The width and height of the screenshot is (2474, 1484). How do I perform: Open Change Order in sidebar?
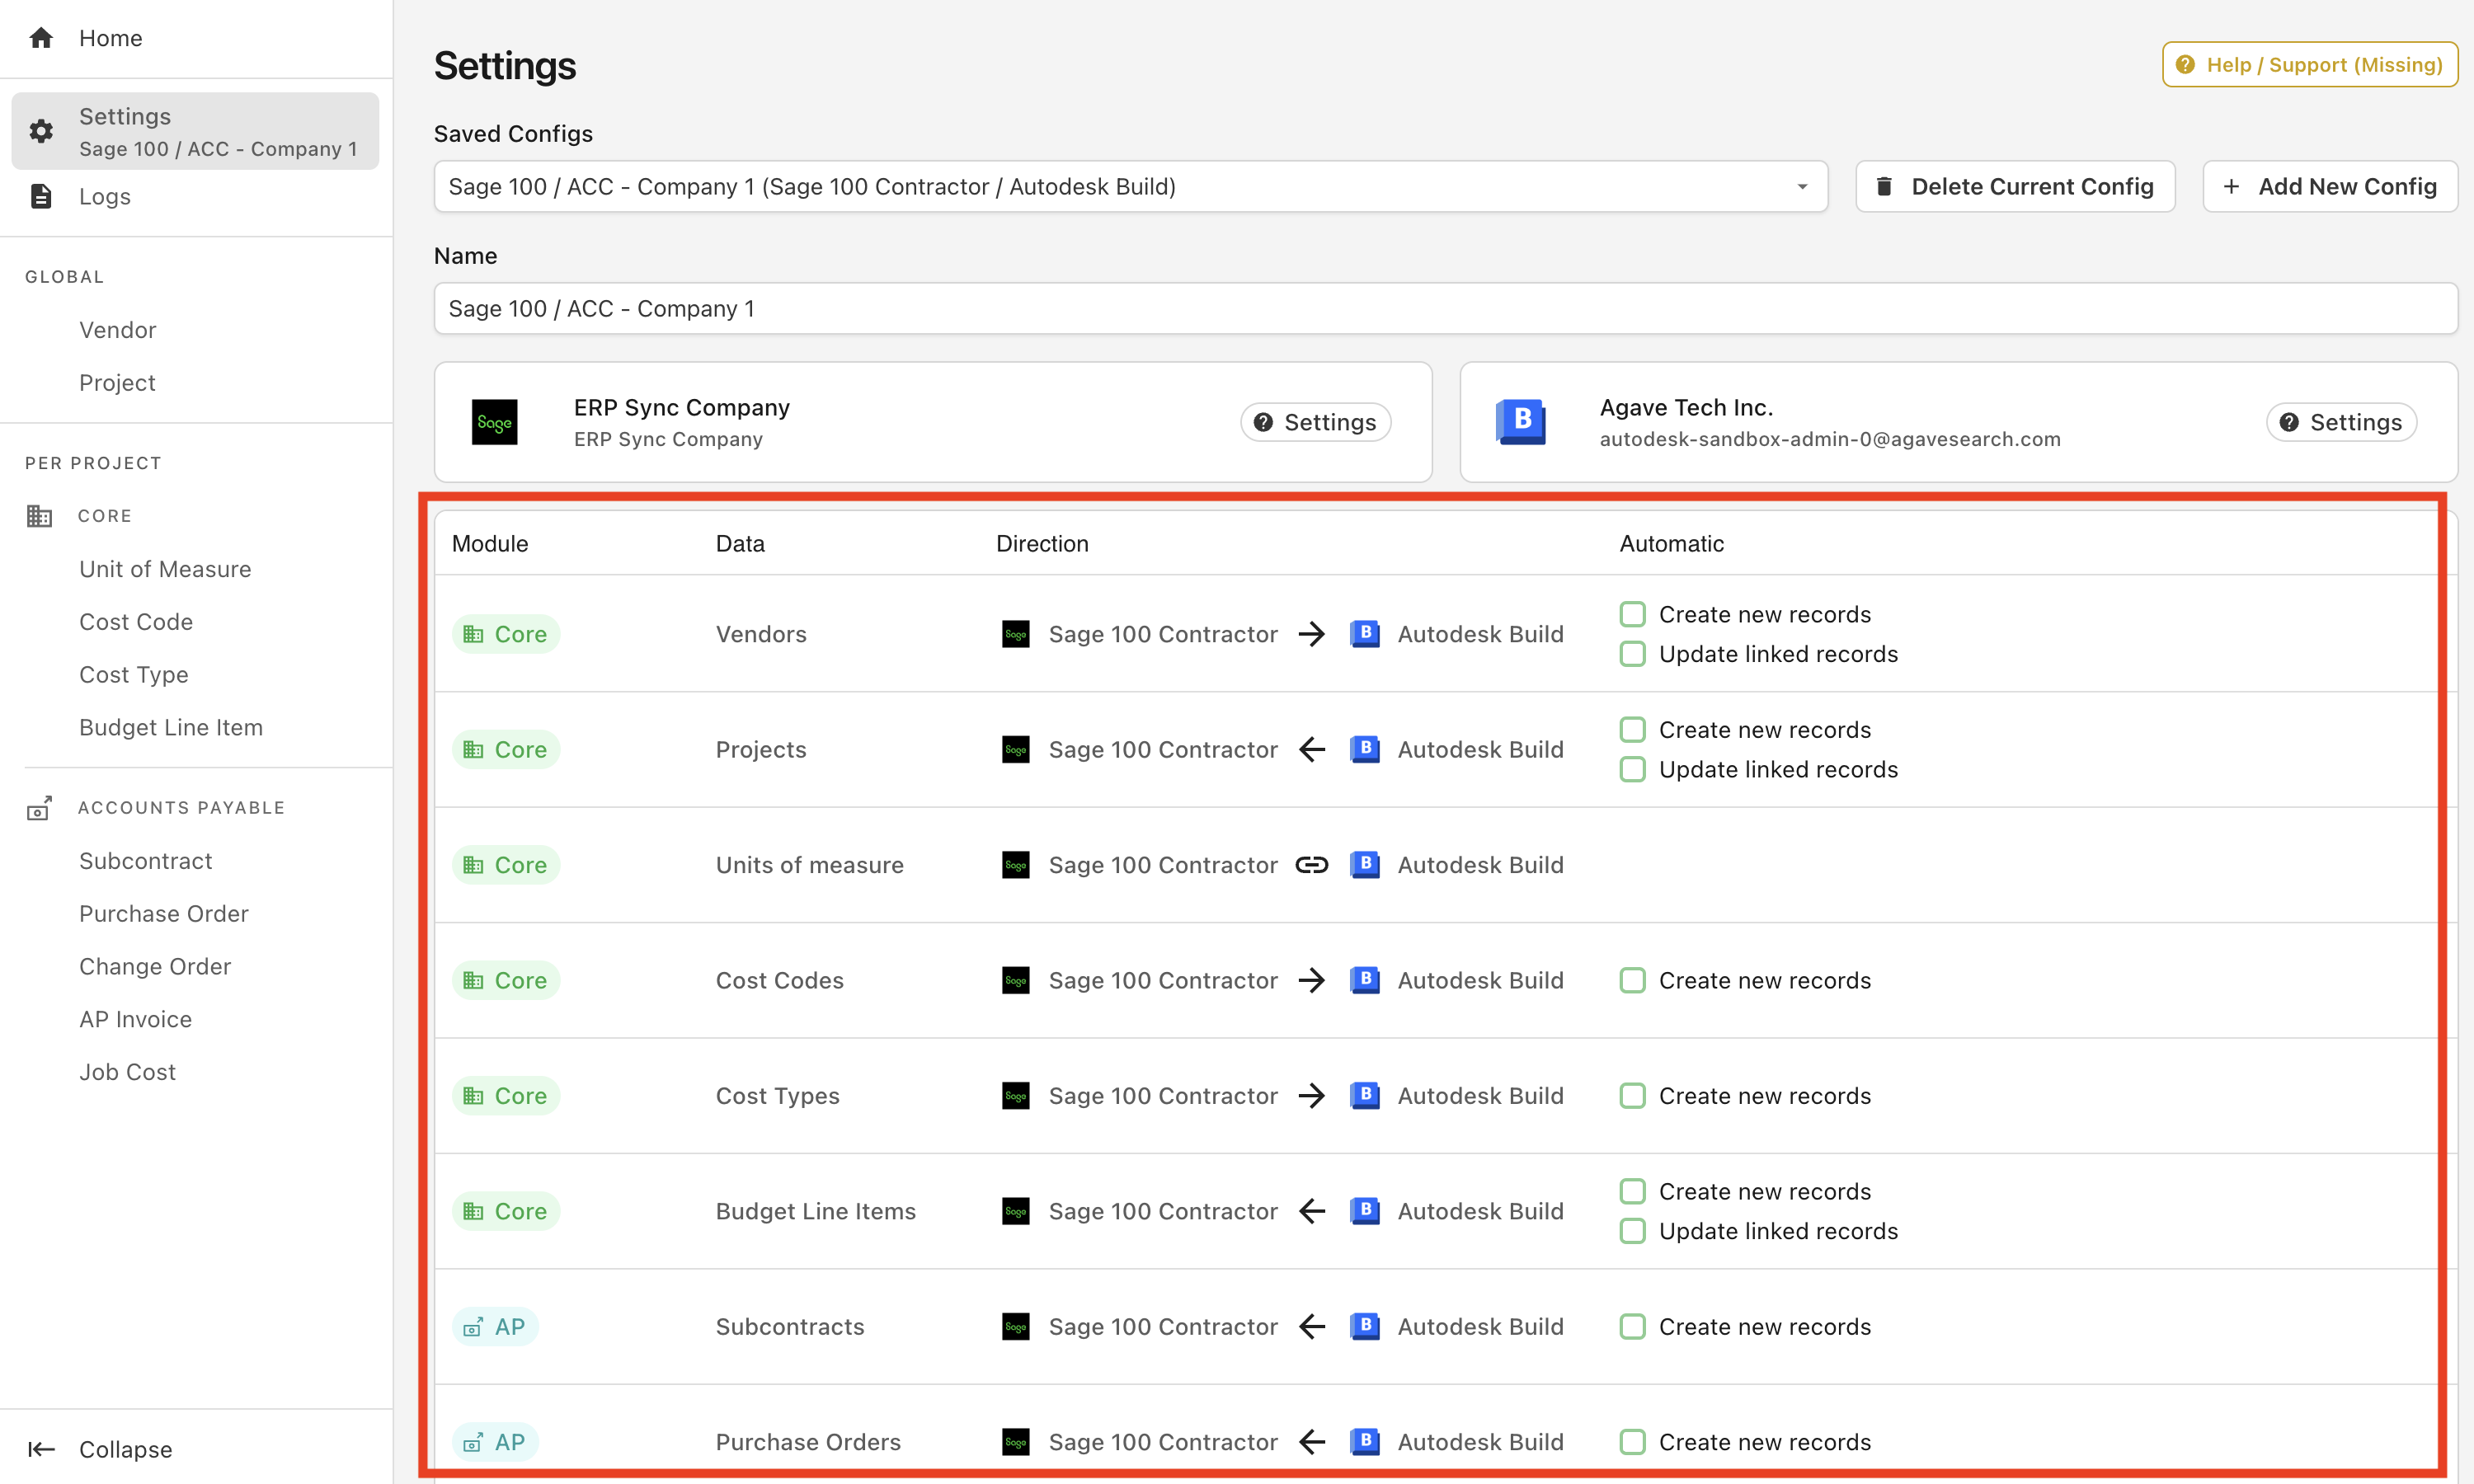coord(155,967)
